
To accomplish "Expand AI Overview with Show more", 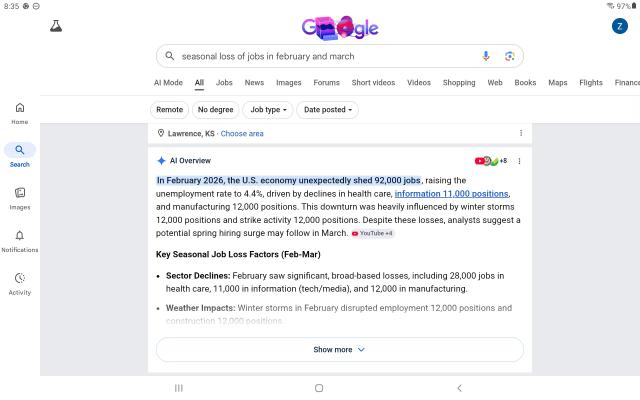I will coord(339,350).
